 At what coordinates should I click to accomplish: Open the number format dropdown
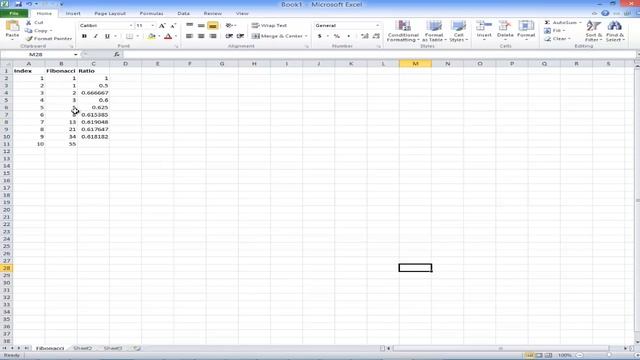tap(378, 26)
